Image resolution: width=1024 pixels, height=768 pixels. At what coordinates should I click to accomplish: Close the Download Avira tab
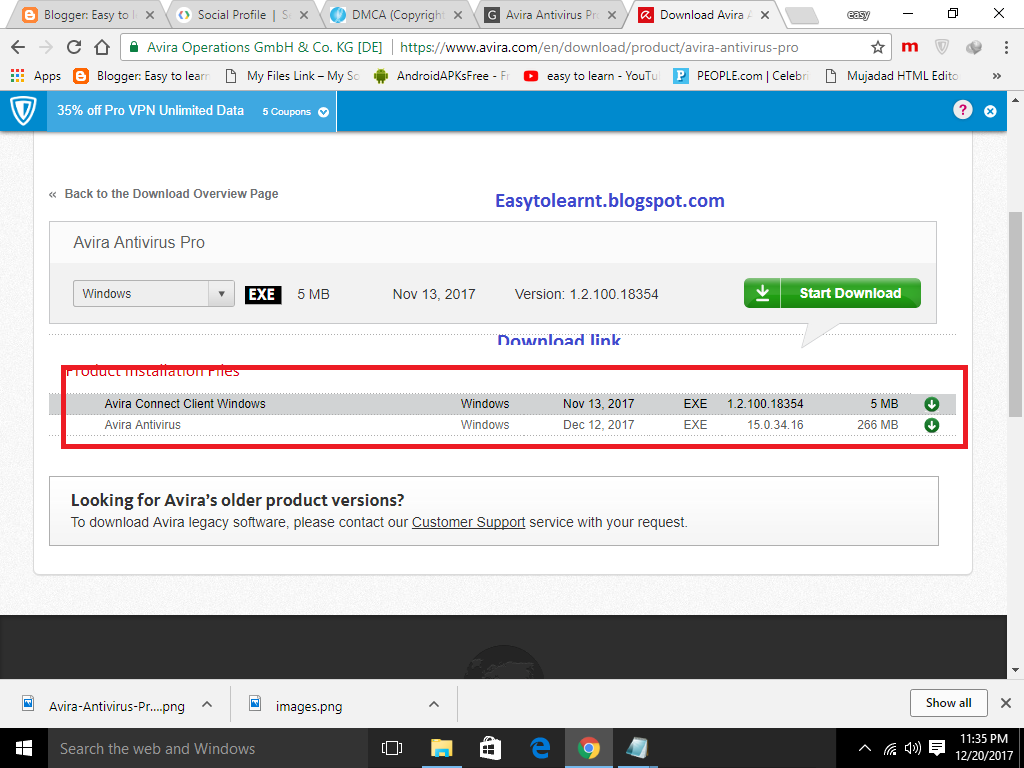765,14
